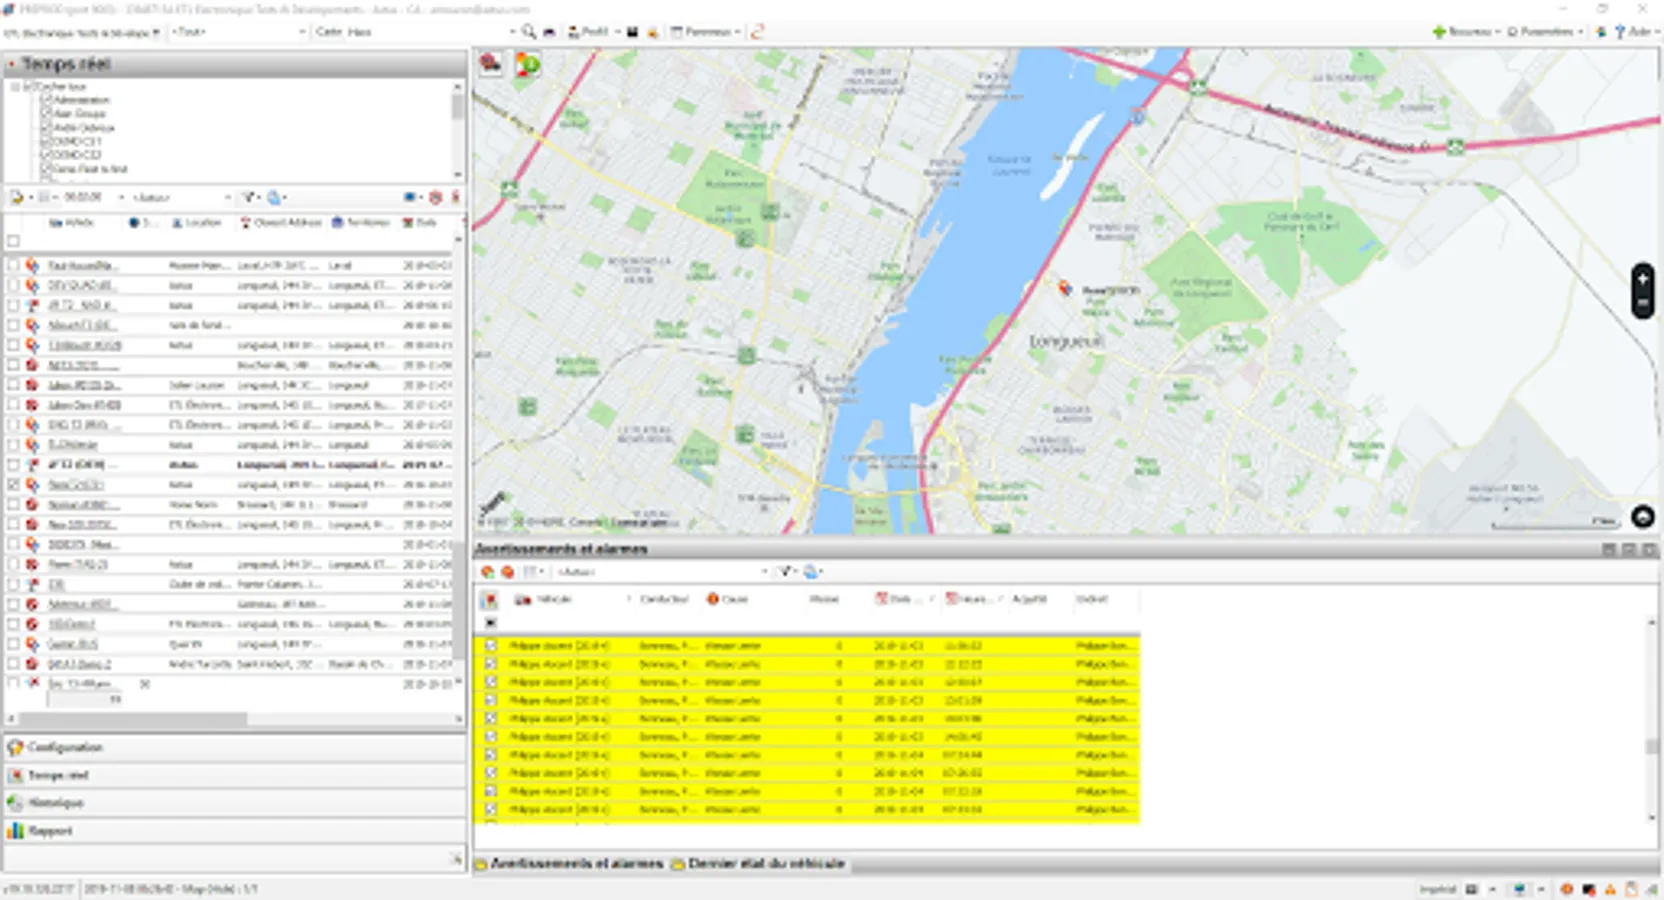Open the Fenêtres dropdown menu
Image resolution: width=1664 pixels, height=900 pixels.
706,32
